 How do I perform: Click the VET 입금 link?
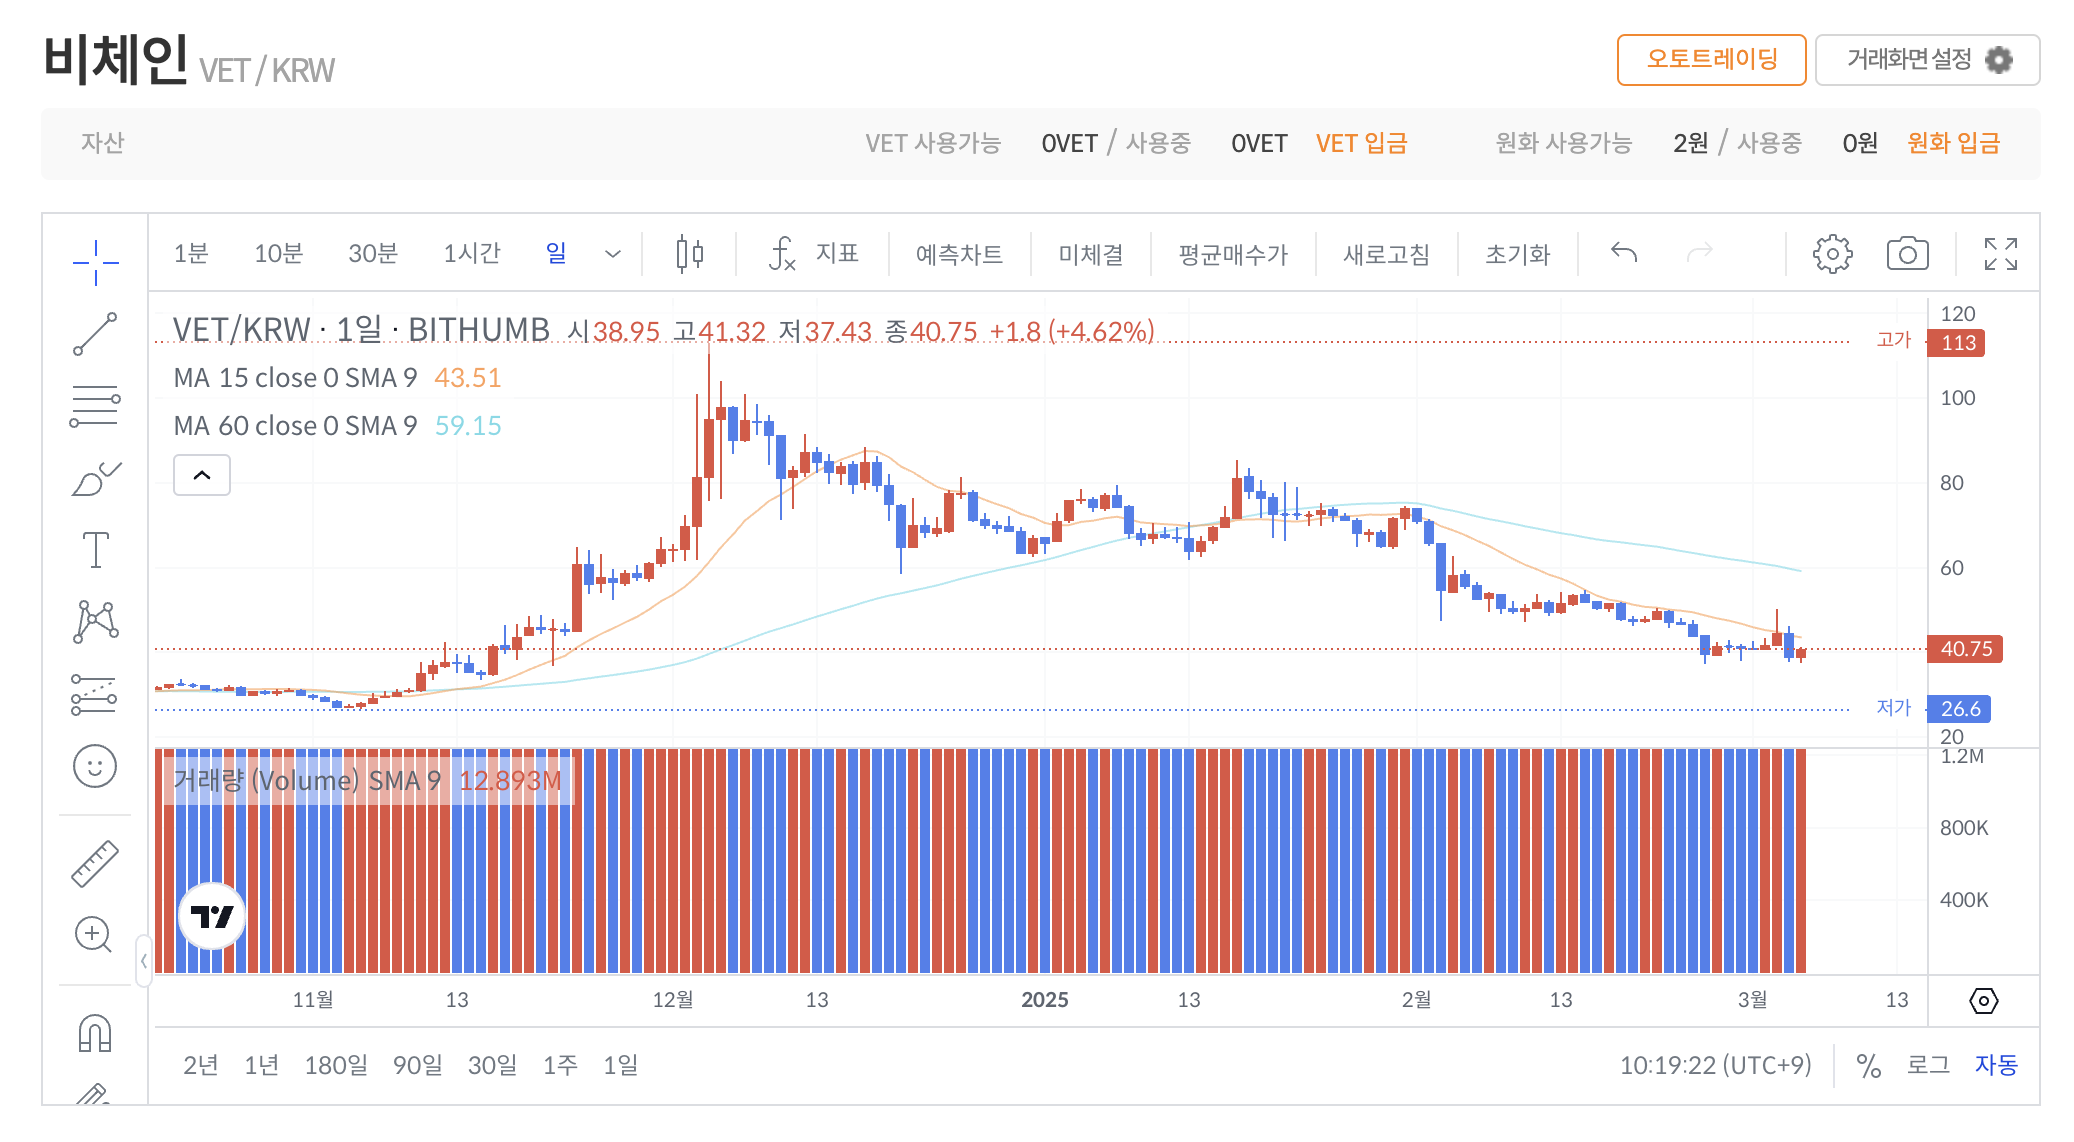(1361, 143)
